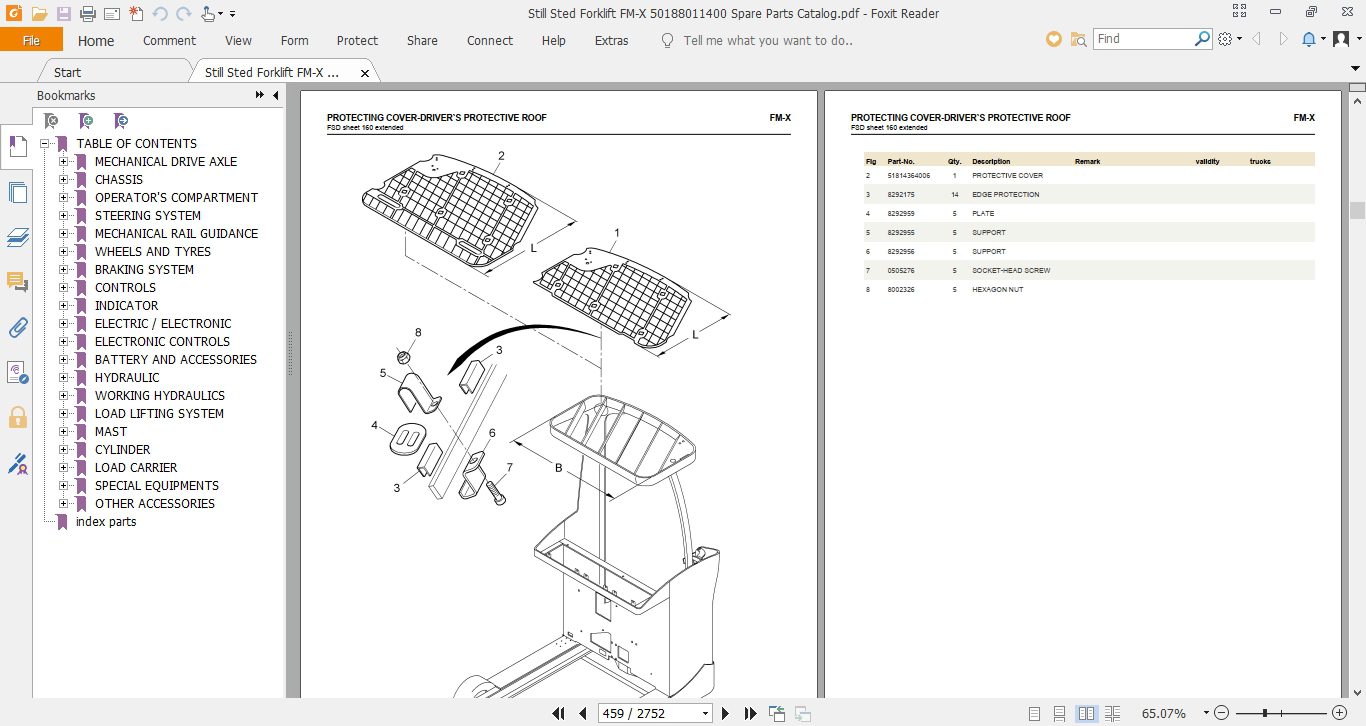Select the index parts bookmark
The image size is (1366, 726).
106,521
